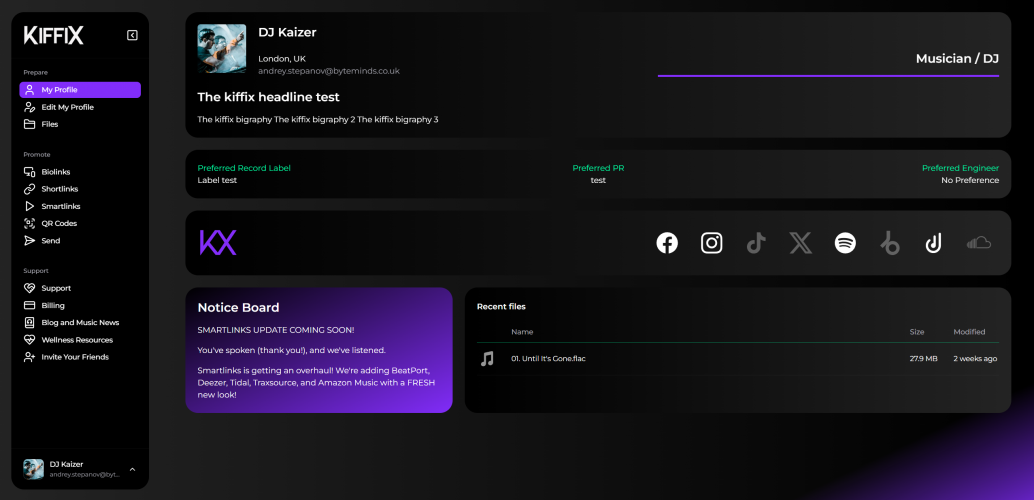Click the greyed-out SoundCloud cloud icon

[x=979, y=243]
